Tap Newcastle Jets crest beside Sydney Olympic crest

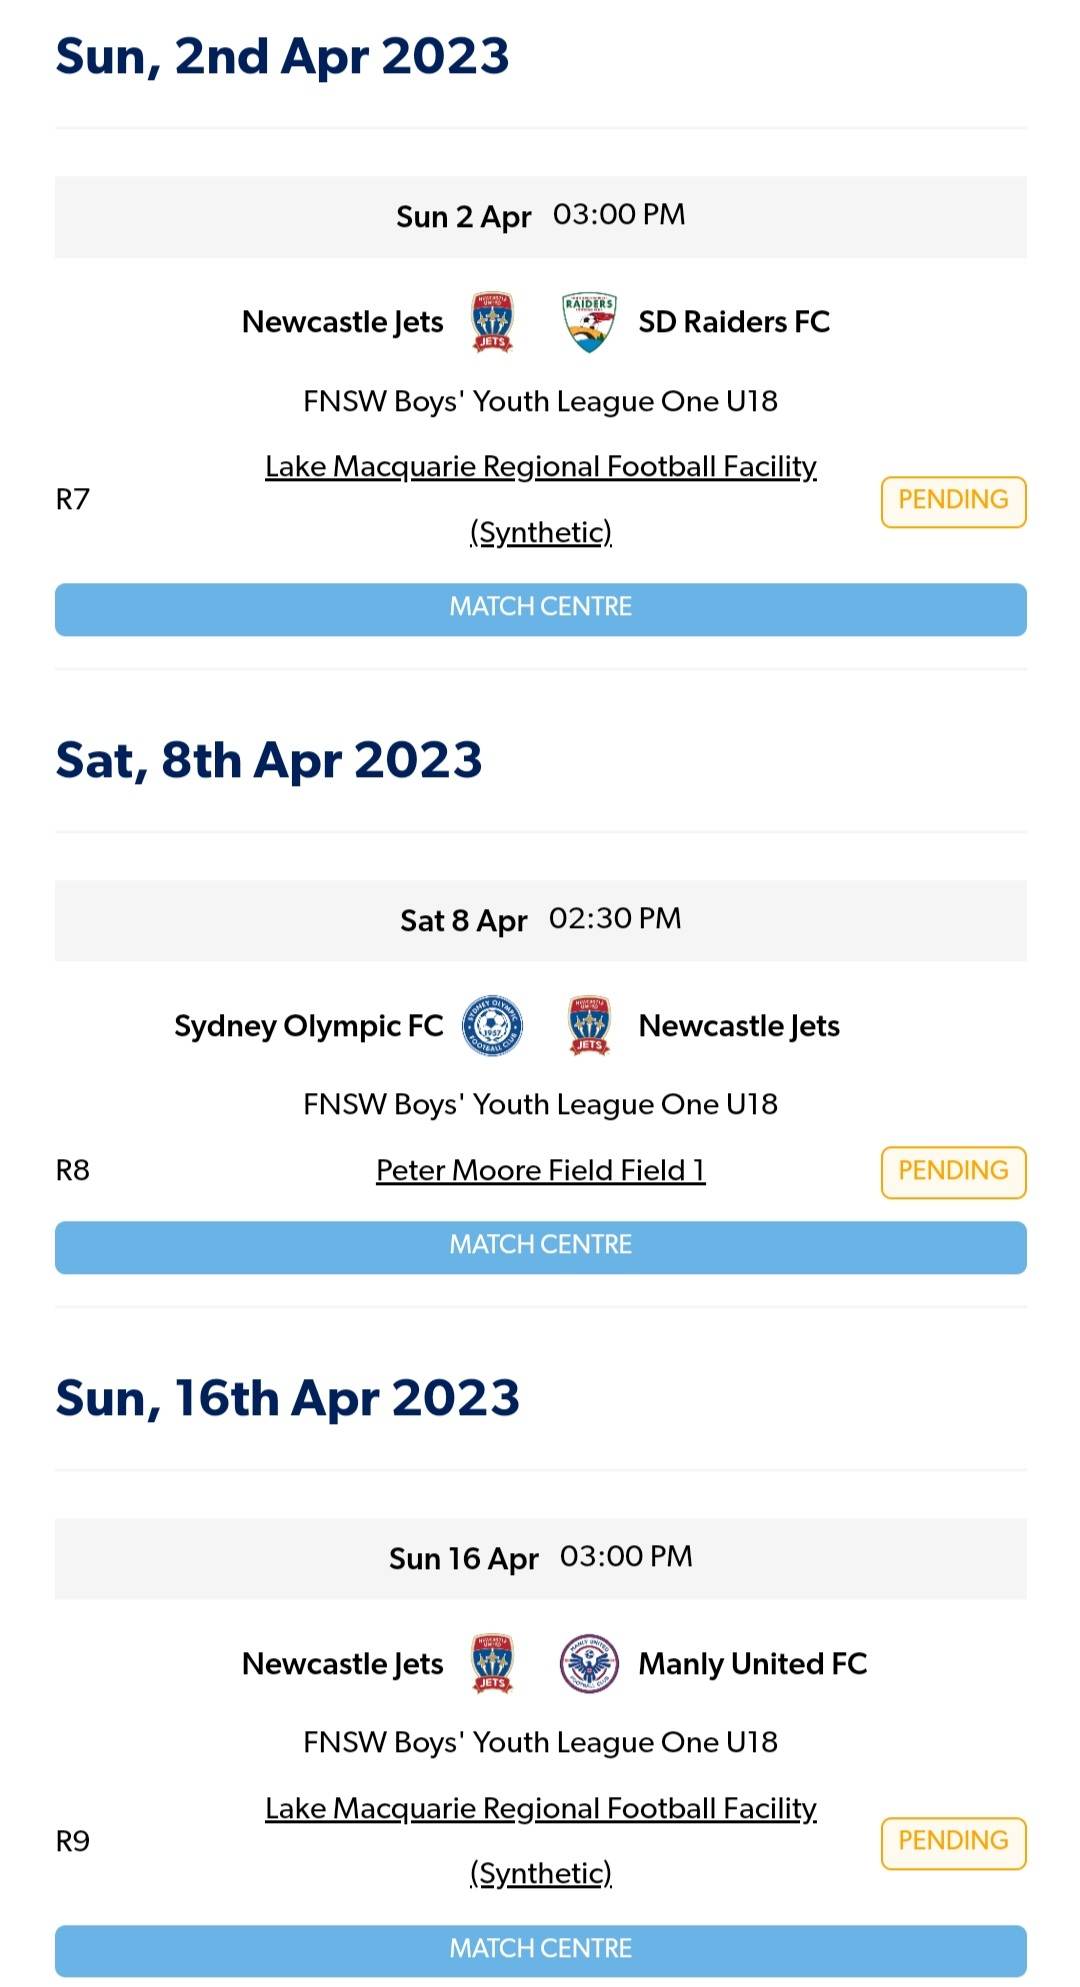[x=589, y=1026]
